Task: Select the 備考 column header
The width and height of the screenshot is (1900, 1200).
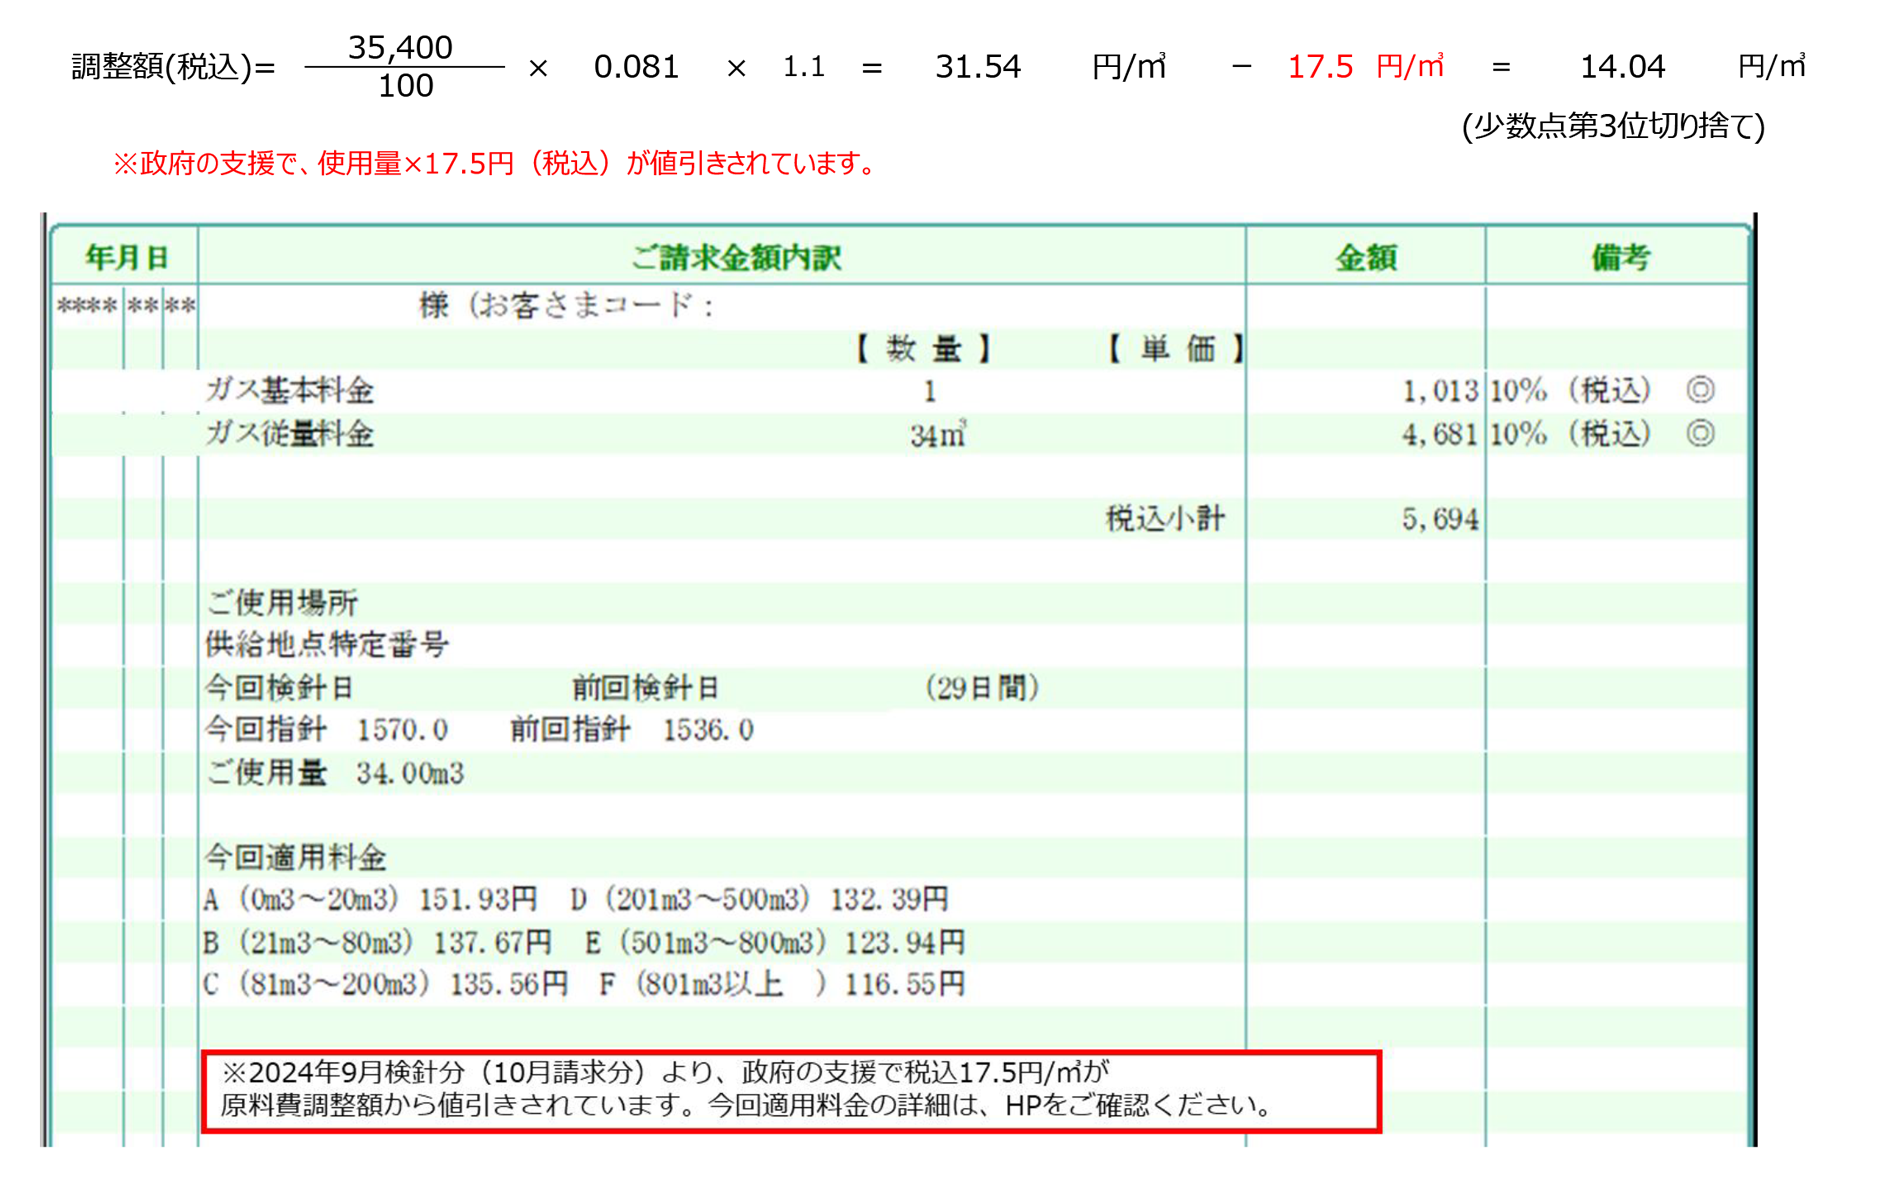Action: (x=1620, y=258)
